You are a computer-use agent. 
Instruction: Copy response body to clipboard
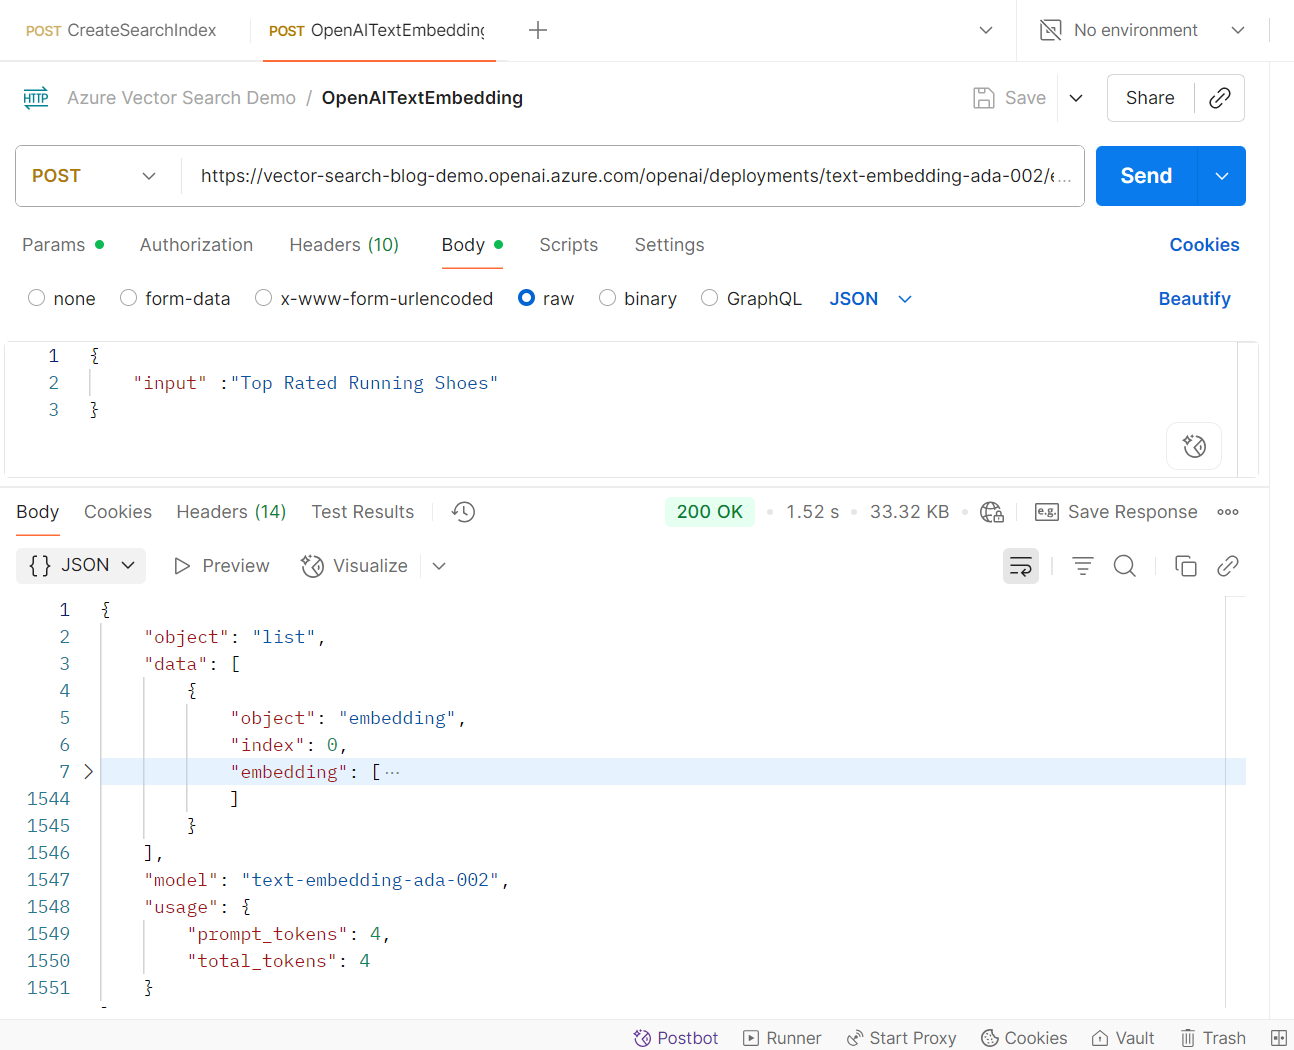(1186, 566)
